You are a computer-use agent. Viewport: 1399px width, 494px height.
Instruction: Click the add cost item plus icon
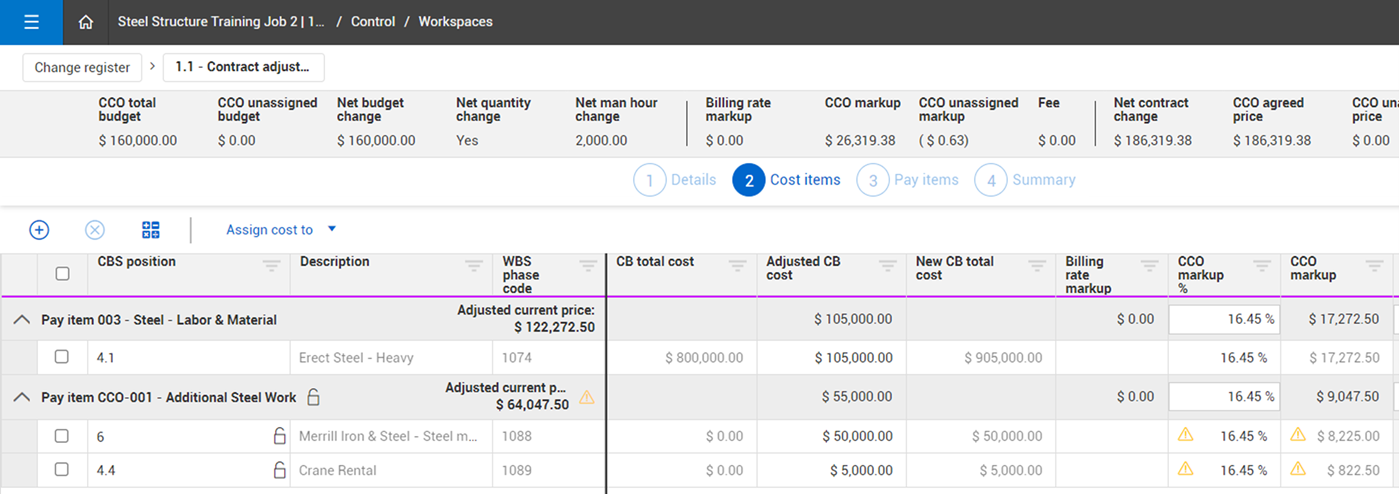(39, 230)
